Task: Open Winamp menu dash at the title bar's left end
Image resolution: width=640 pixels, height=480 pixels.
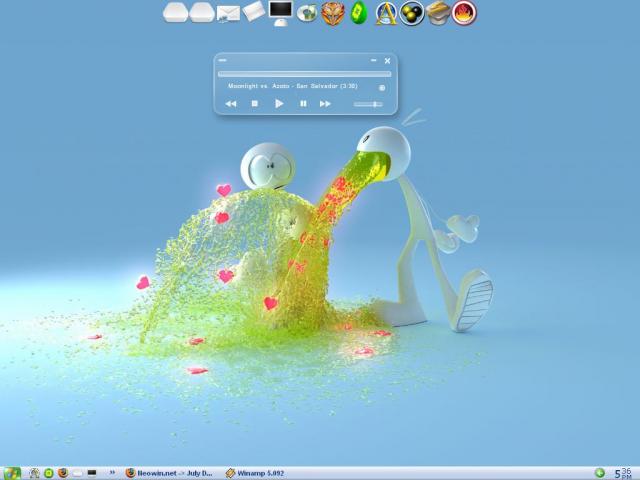Action: [x=222, y=60]
